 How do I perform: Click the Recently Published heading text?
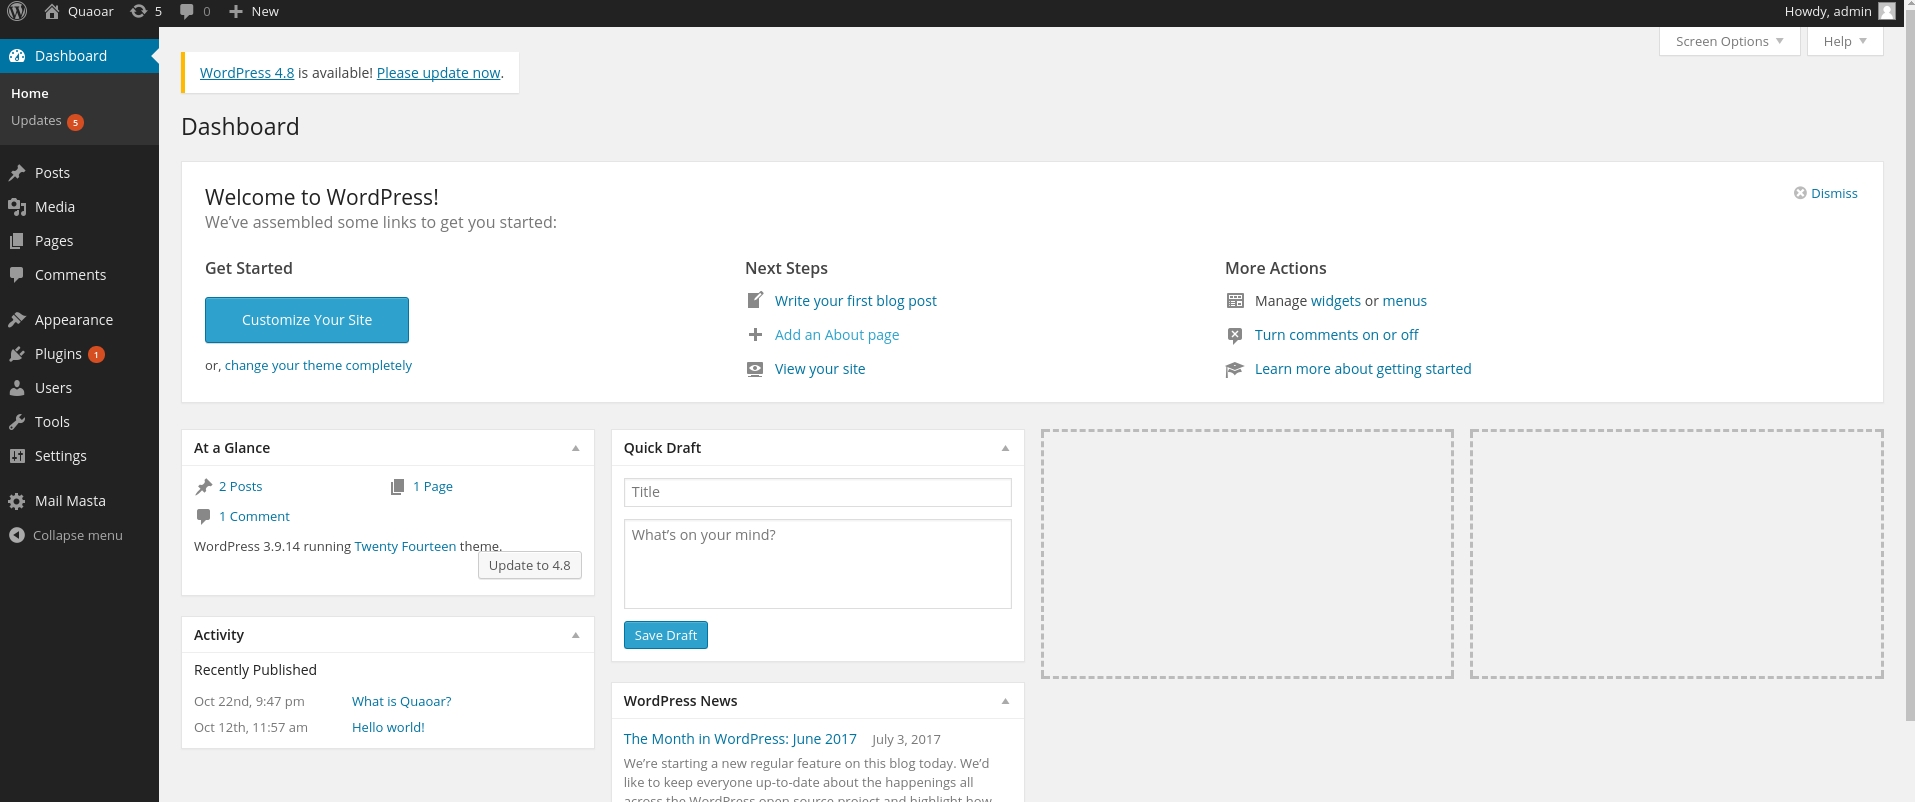[255, 670]
